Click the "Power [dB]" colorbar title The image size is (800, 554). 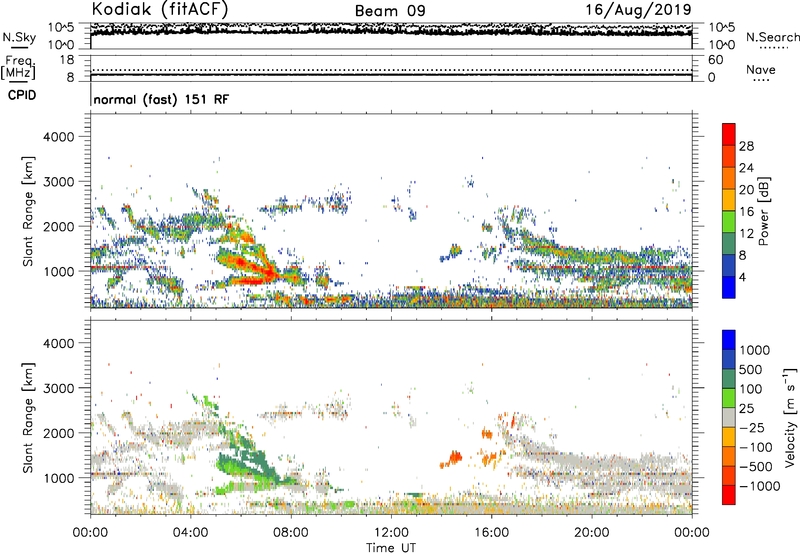[764, 211]
